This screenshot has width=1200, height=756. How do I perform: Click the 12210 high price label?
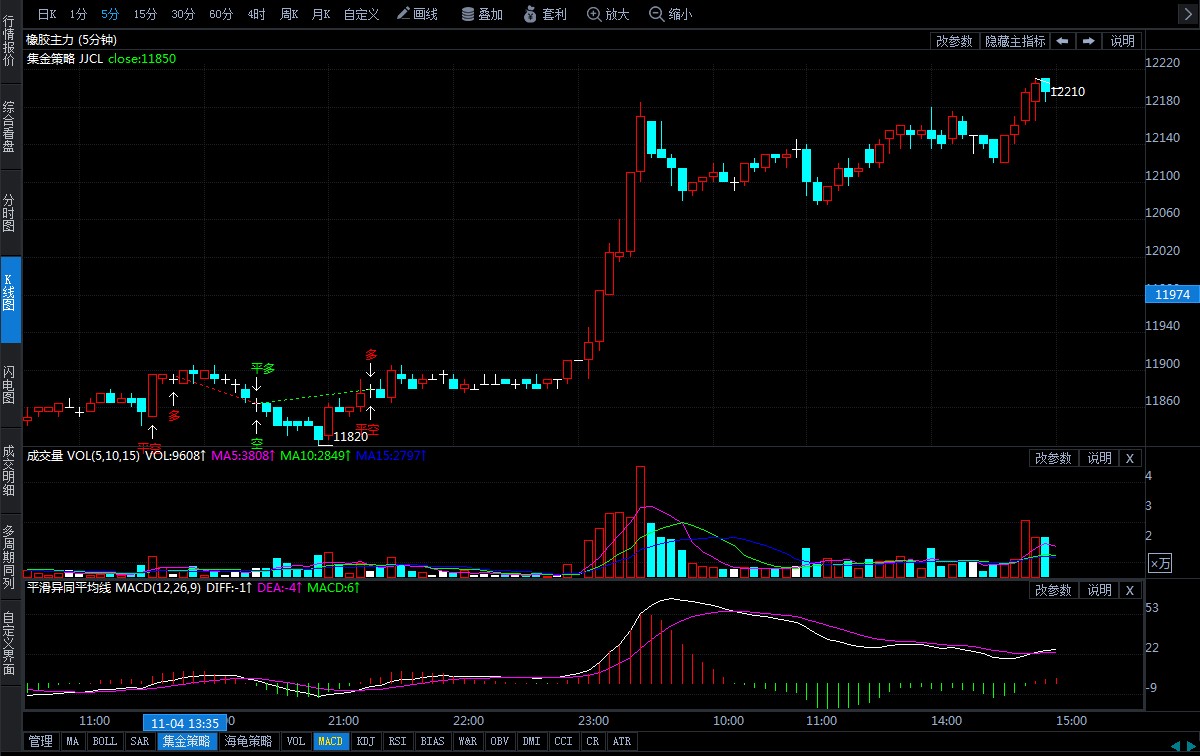click(x=1067, y=92)
